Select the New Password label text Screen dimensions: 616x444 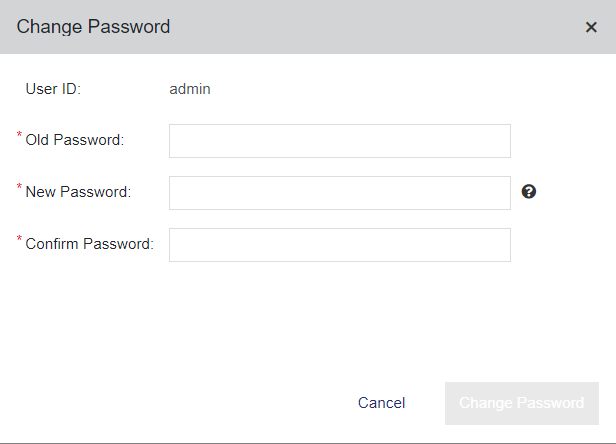(x=78, y=192)
